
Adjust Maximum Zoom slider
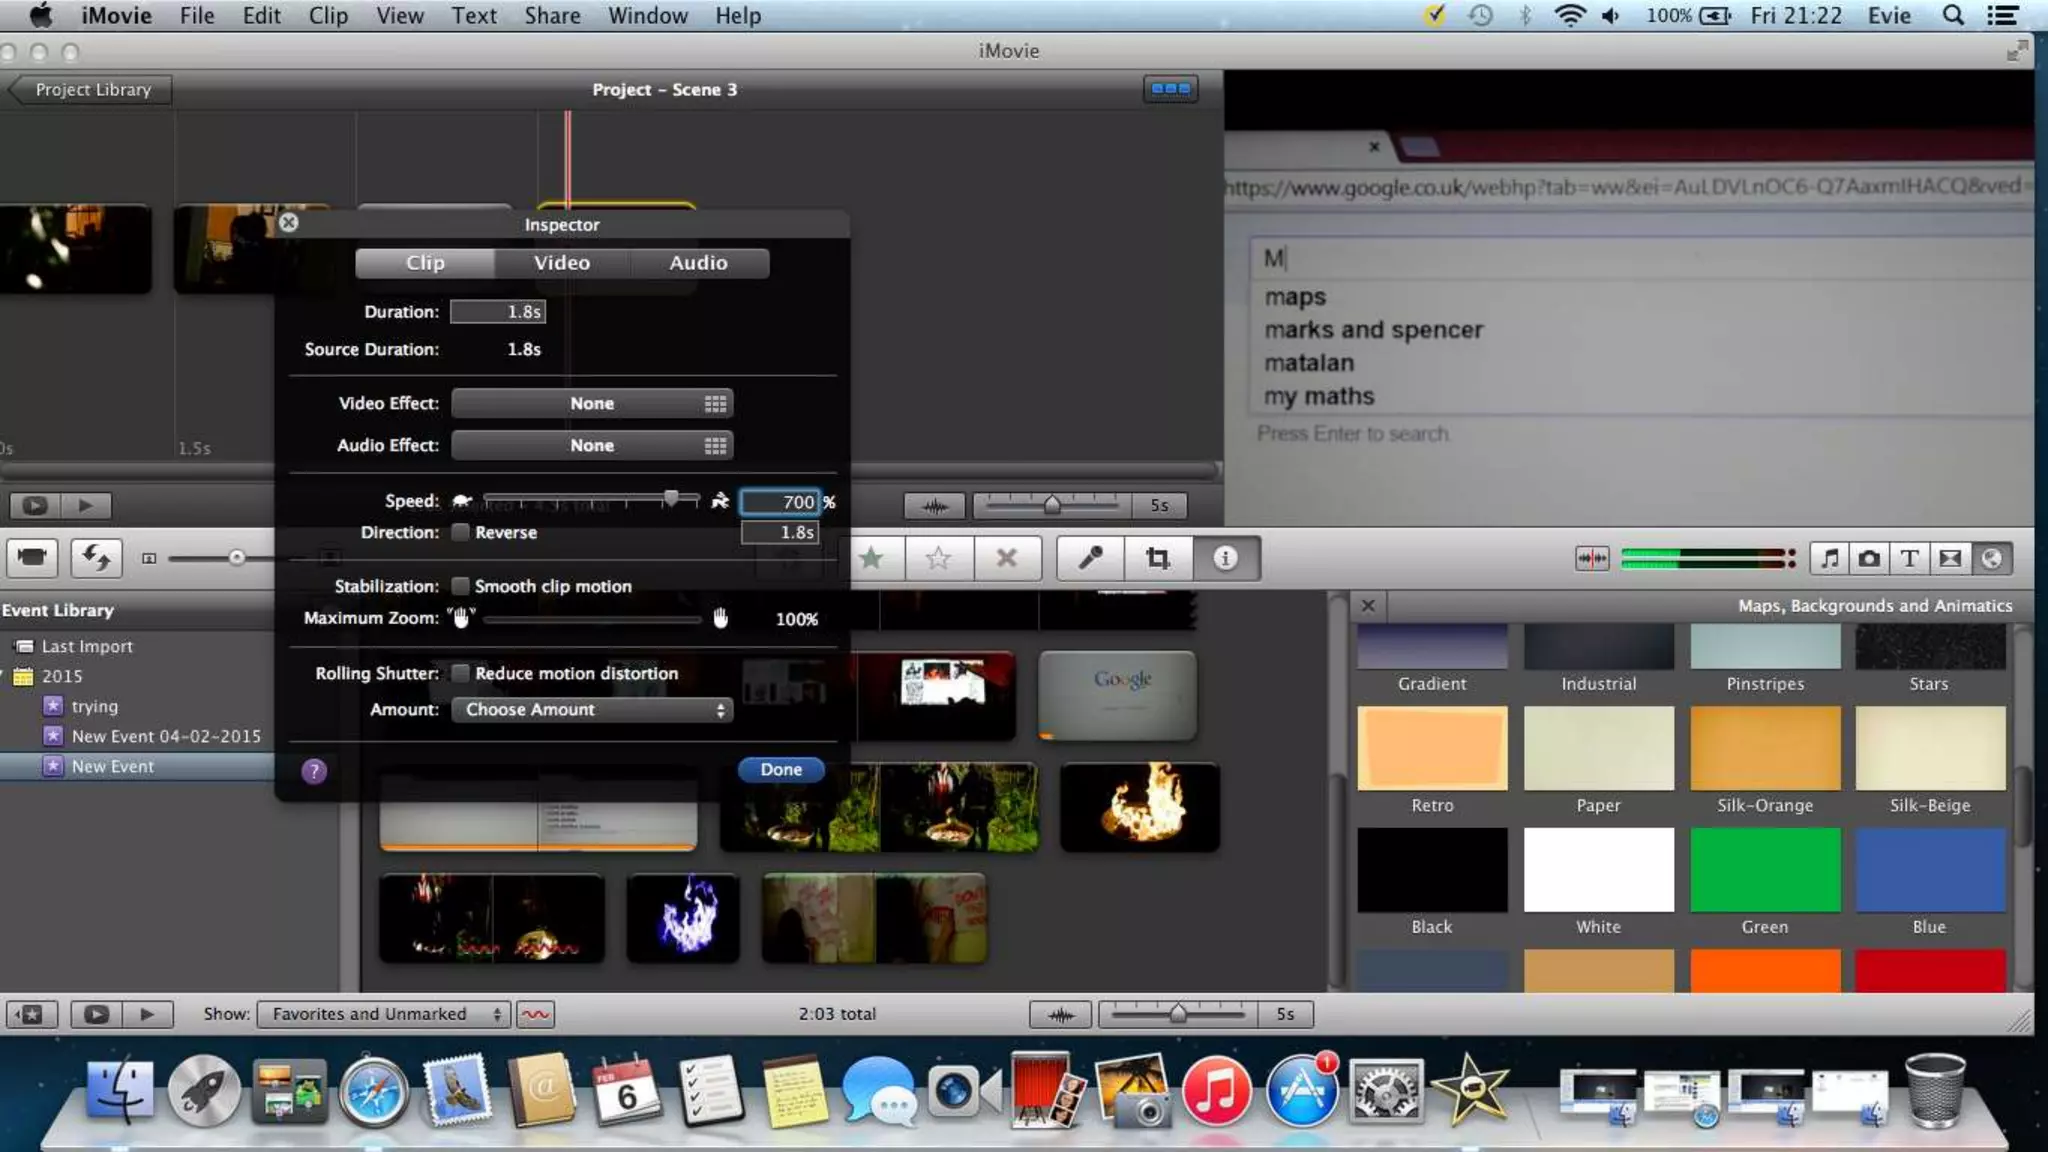click(592, 619)
